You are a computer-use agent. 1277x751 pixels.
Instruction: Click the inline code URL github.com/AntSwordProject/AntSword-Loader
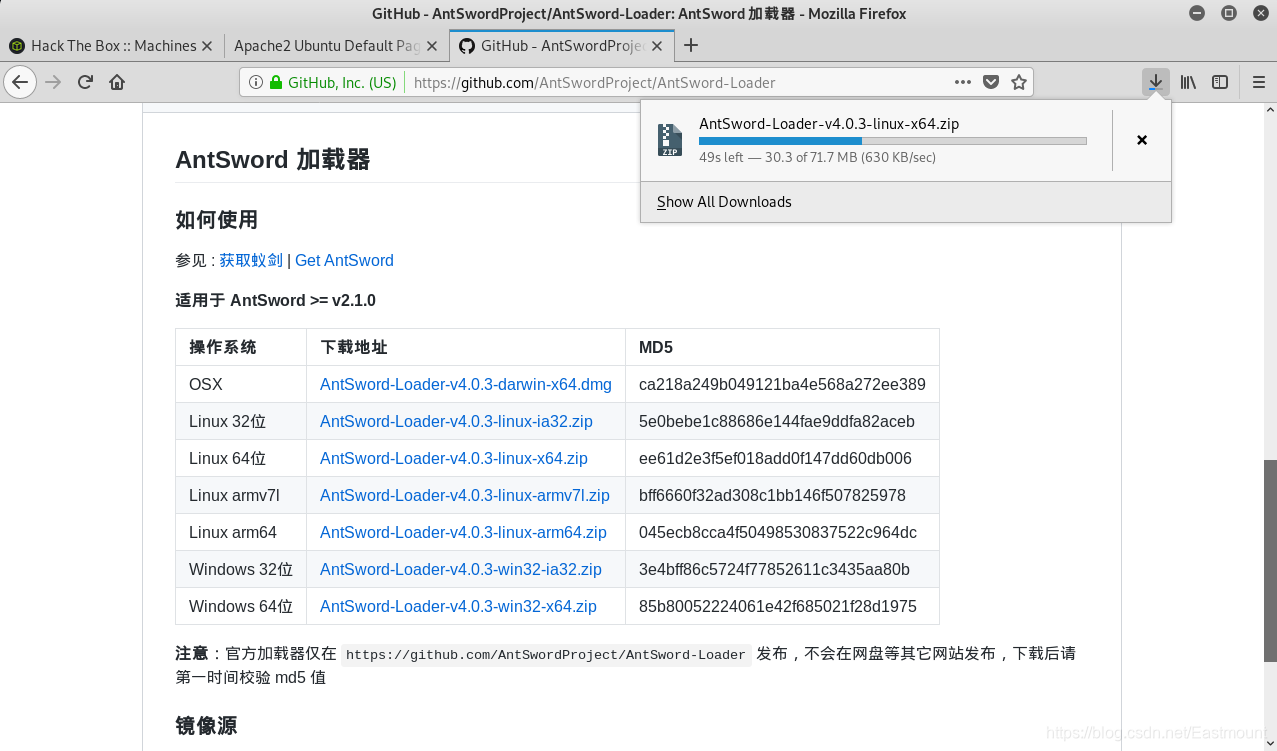pos(546,655)
